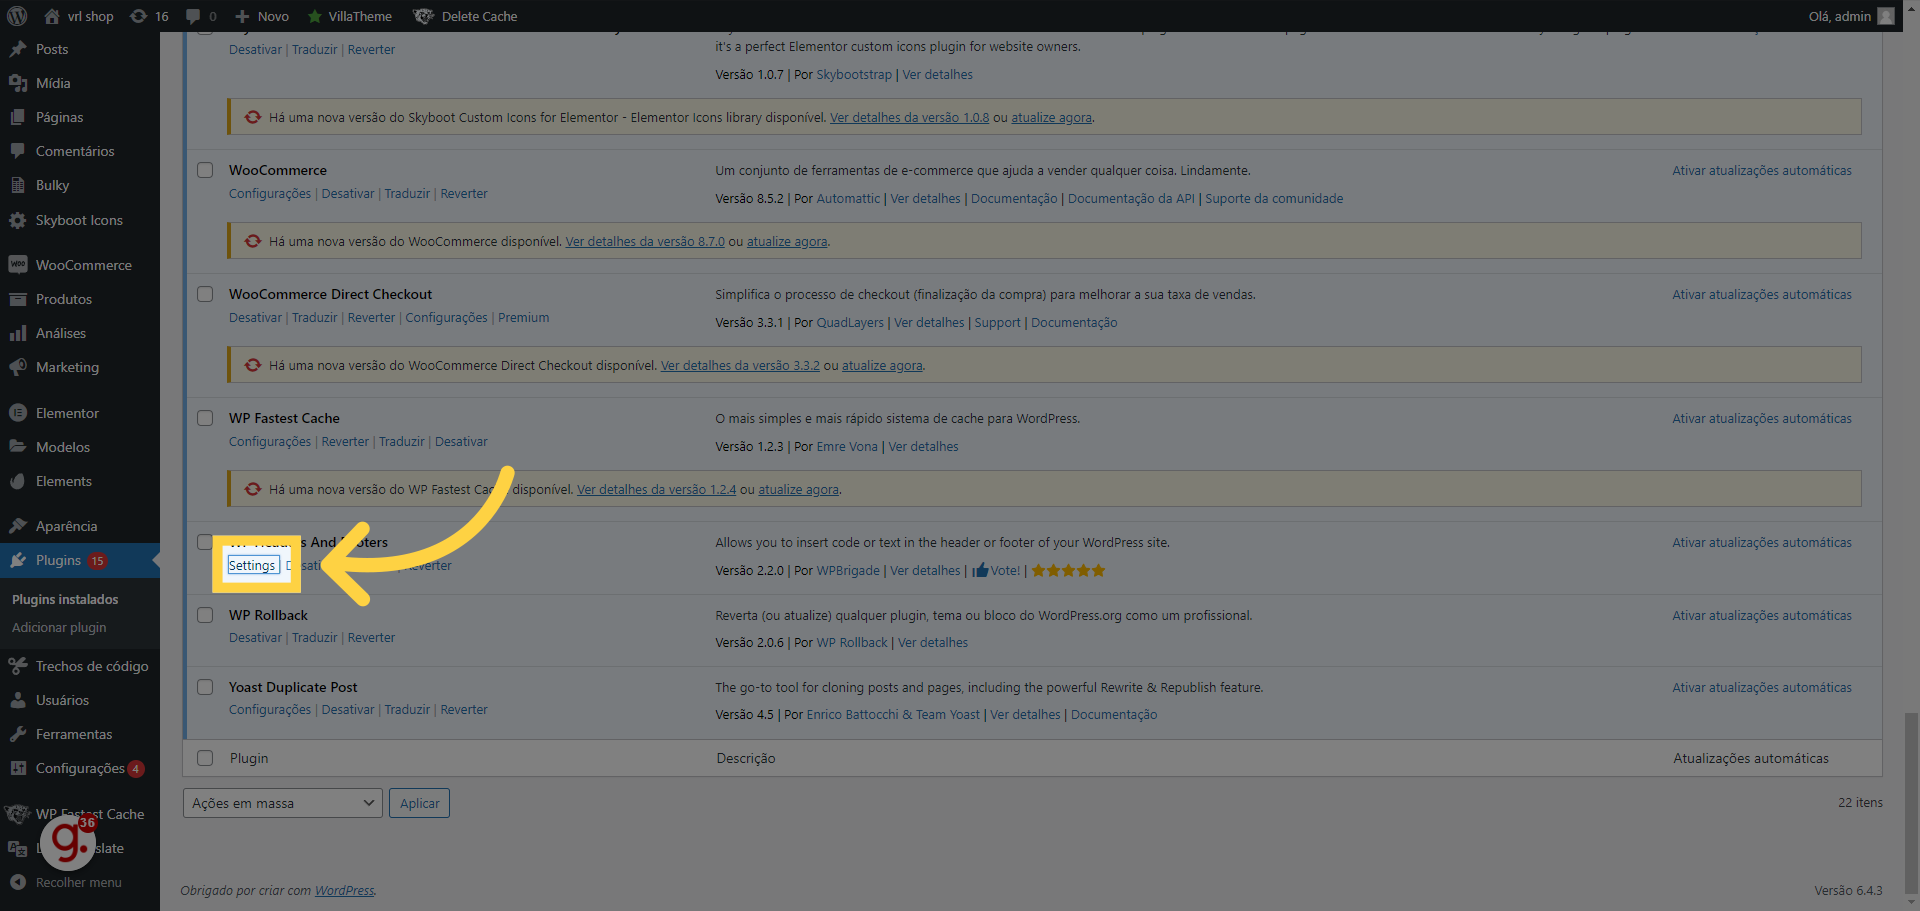
Task: Select Yoast Duplicate Post checkbox
Action: [x=205, y=687]
